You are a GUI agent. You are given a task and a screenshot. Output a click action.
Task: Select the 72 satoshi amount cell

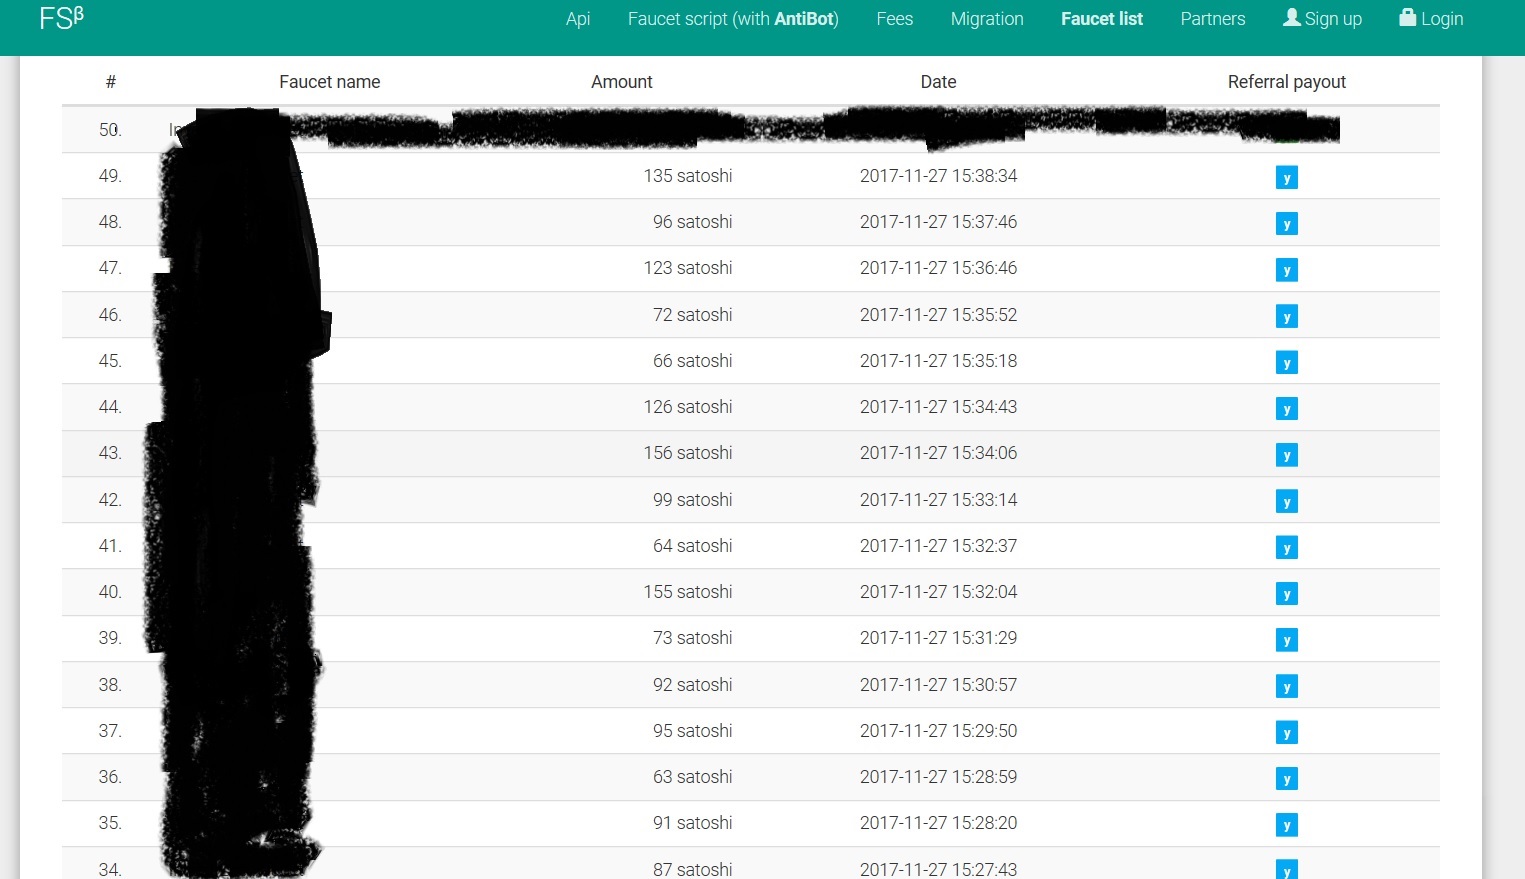point(693,315)
